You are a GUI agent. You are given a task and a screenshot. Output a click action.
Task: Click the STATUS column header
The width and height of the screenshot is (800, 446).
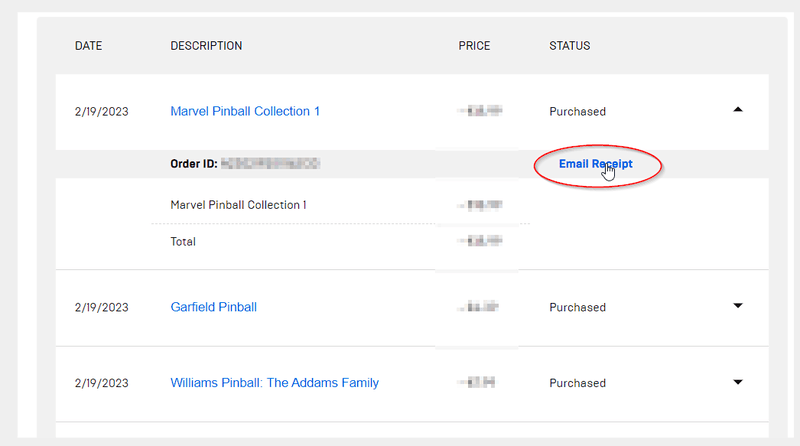point(569,46)
